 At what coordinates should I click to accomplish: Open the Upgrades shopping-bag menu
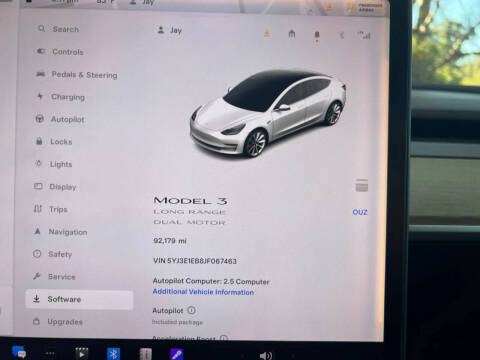[57, 322]
